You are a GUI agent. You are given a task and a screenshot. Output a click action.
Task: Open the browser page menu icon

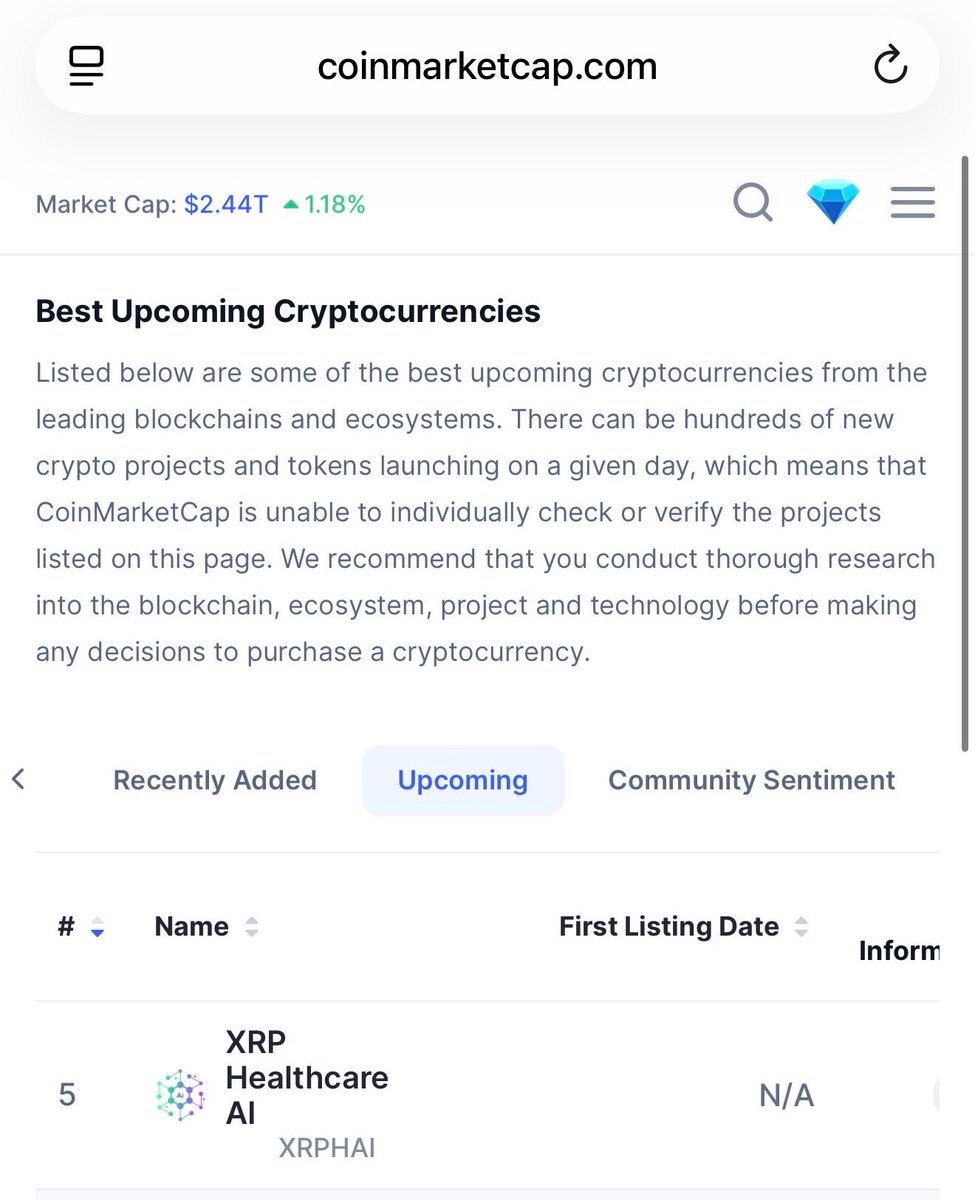point(87,67)
